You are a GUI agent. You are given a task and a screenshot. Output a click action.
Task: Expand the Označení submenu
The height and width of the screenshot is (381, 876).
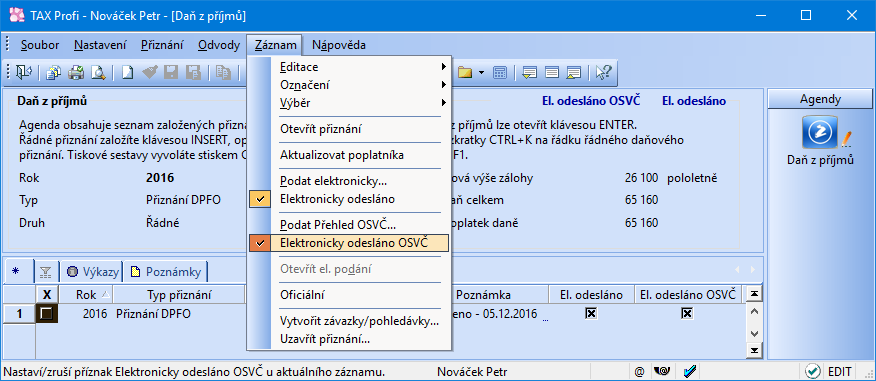coord(349,85)
